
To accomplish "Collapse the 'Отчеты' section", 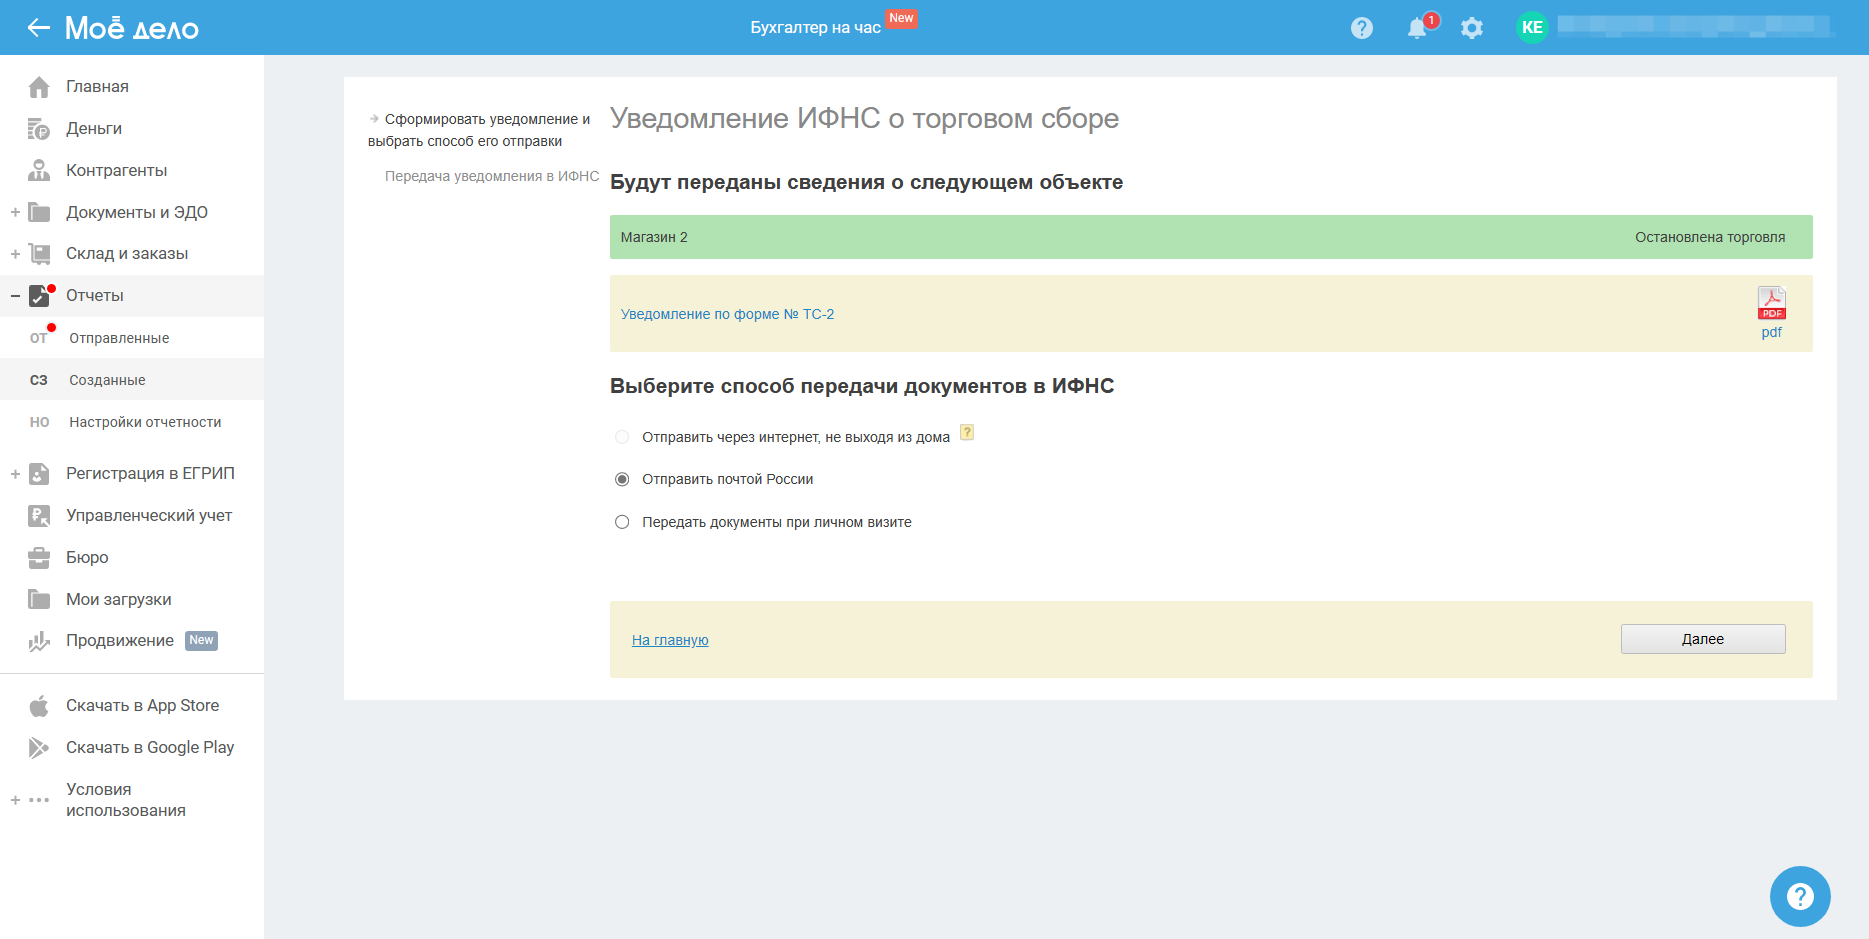I will click(15, 296).
